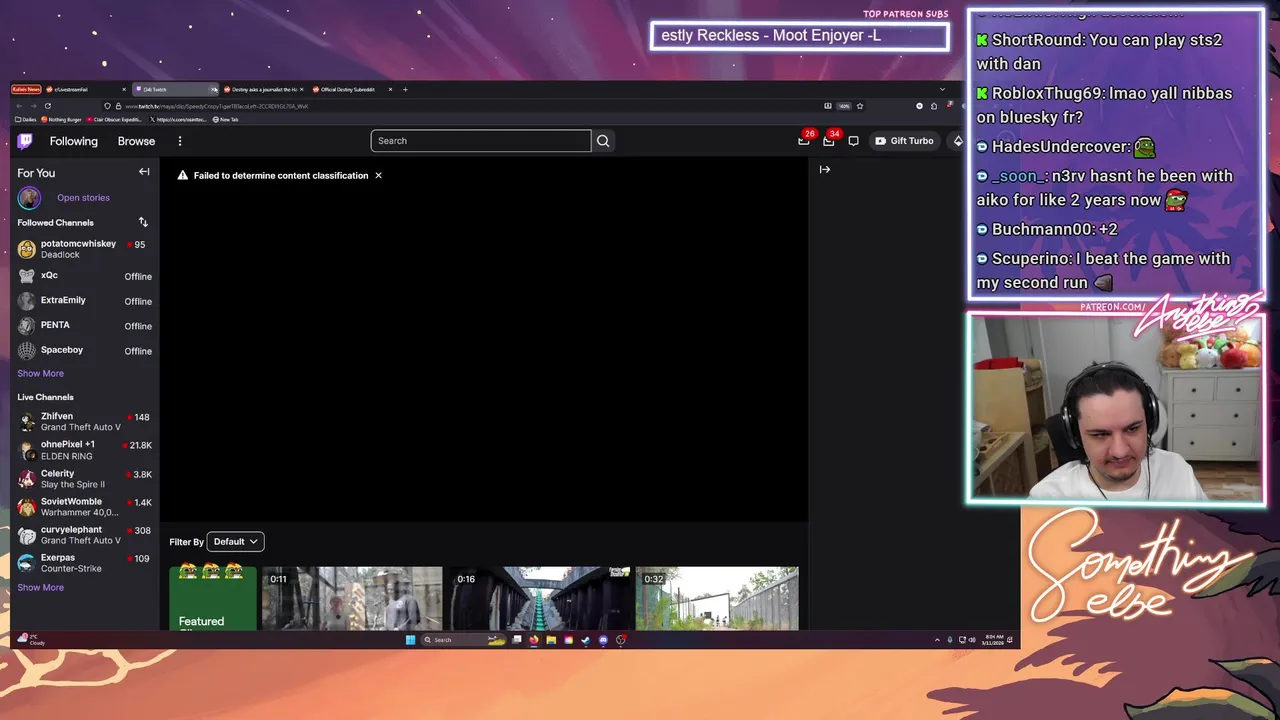Open the whispers chat bubble icon

[x=853, y=141]
